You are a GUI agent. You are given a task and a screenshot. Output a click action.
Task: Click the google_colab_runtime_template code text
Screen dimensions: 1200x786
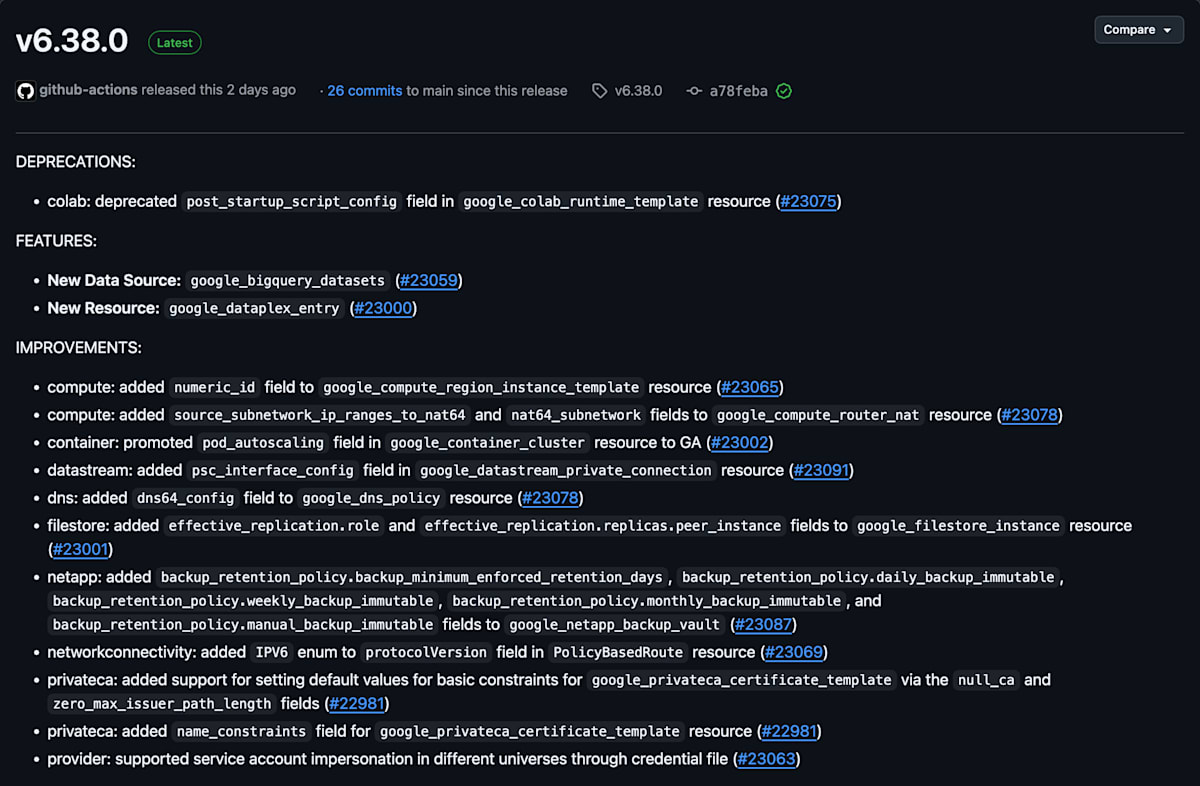[x=581, y=201]
